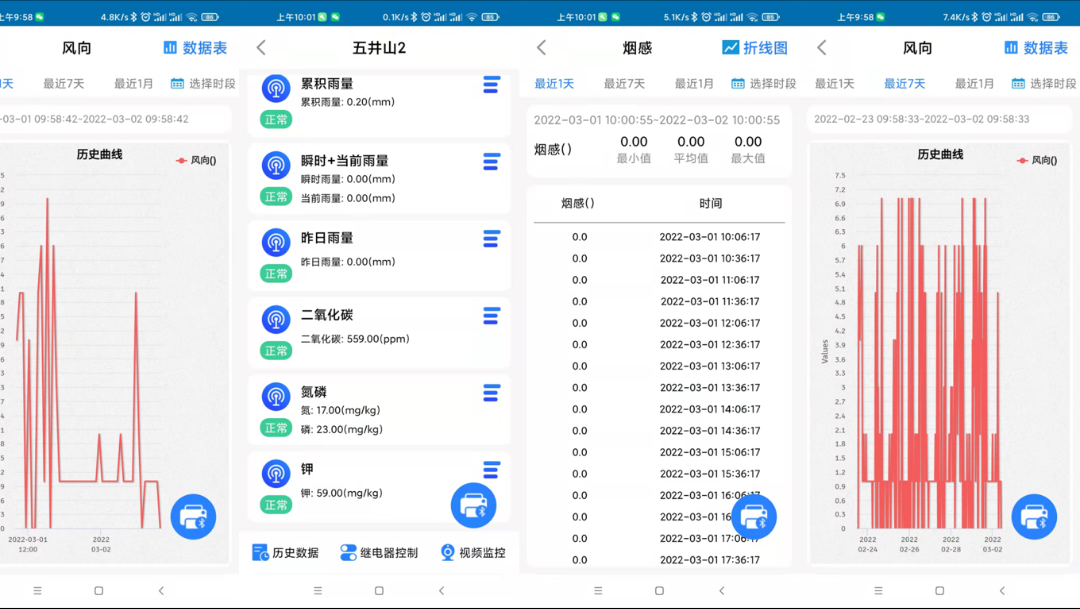
Task: Expand the 2022-02-23 09:58:33 date range field
Action: coord(921,119)
